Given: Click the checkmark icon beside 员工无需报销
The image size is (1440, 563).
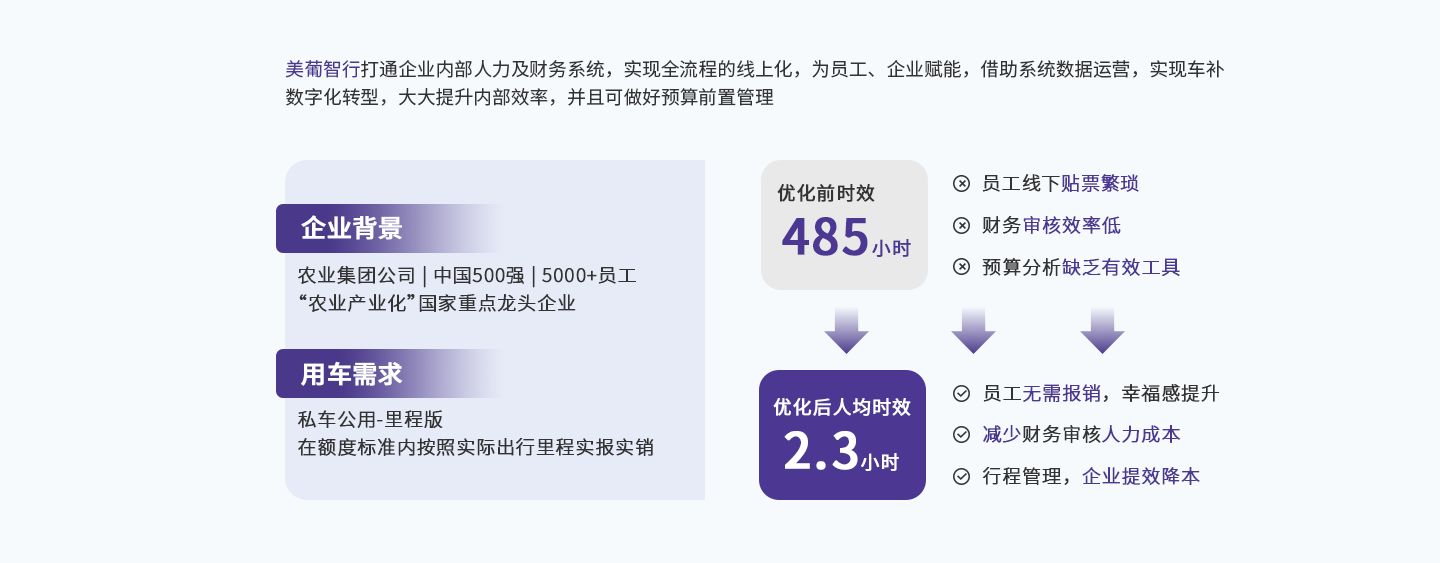Looking at the screenshot, I should coord(961,393).
